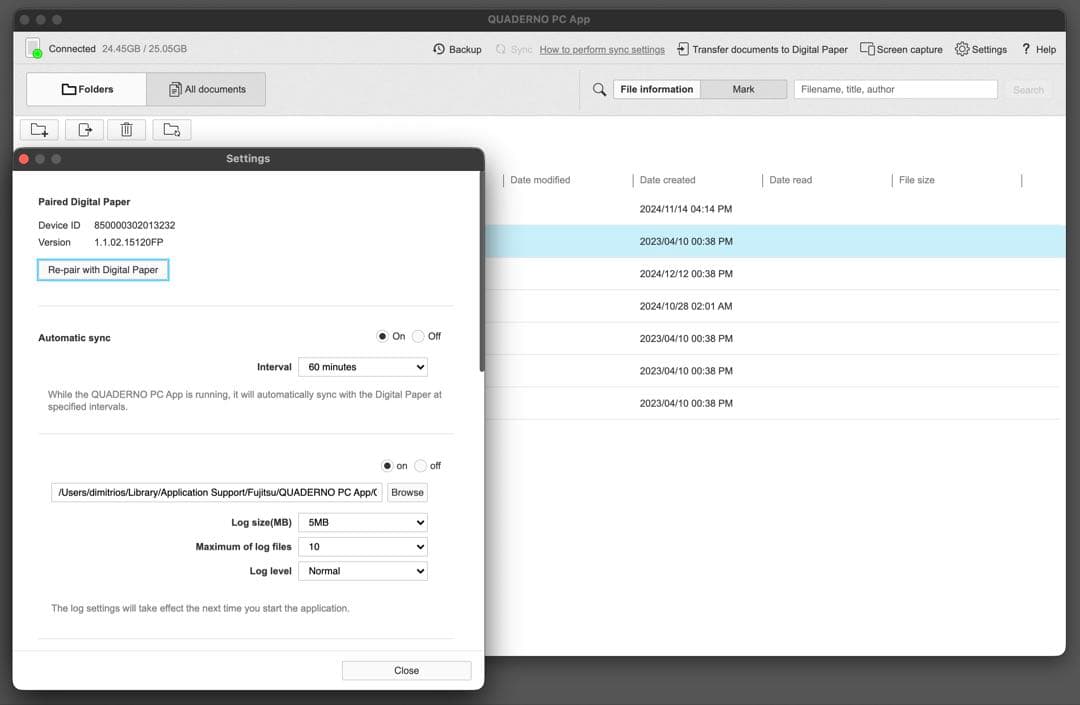Click the trash delete toolbar icon
The height and width of the screenshot is (705, 1080).
pyautogui.click(x=127, y=129)
